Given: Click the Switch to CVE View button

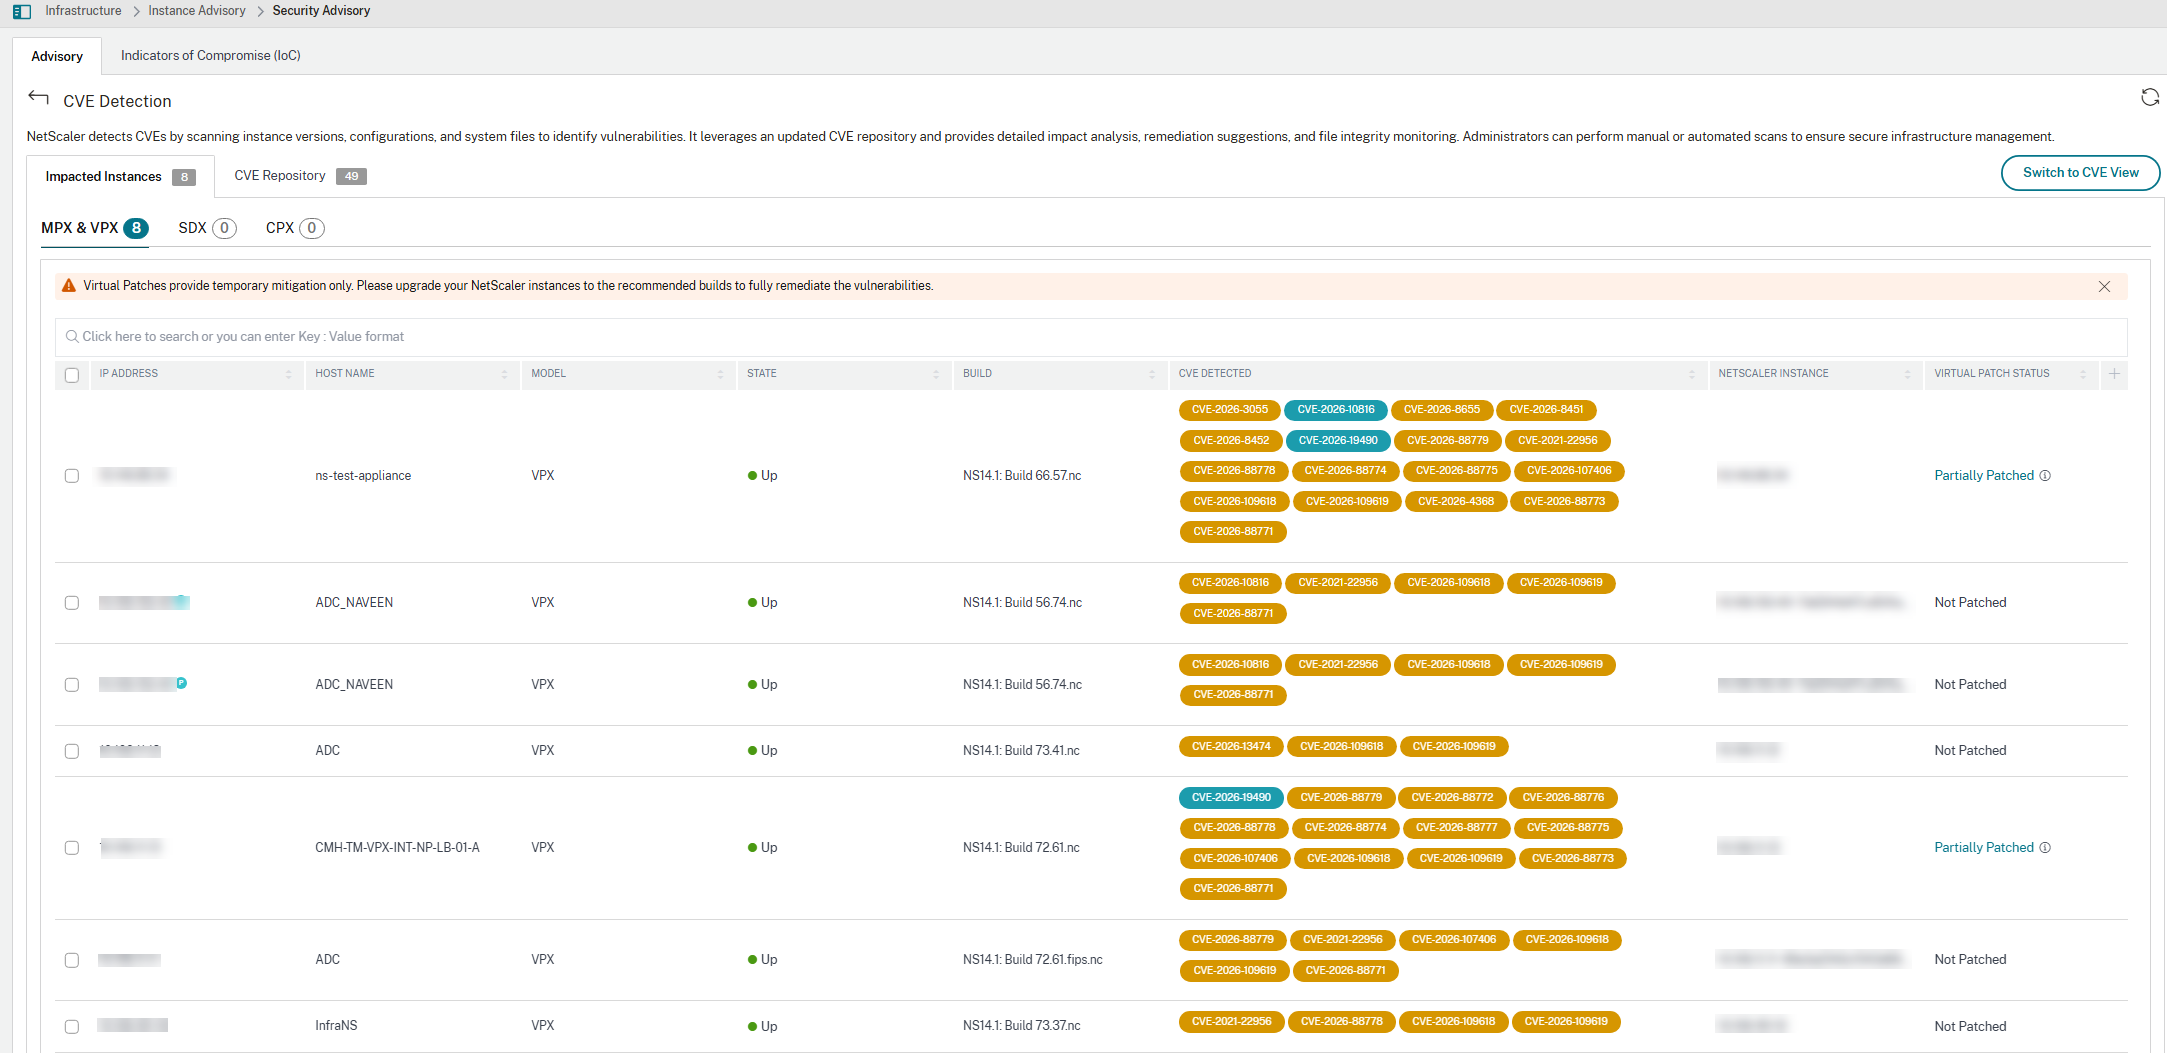Looking at the screenshot, I should (x=2080, y=173).
